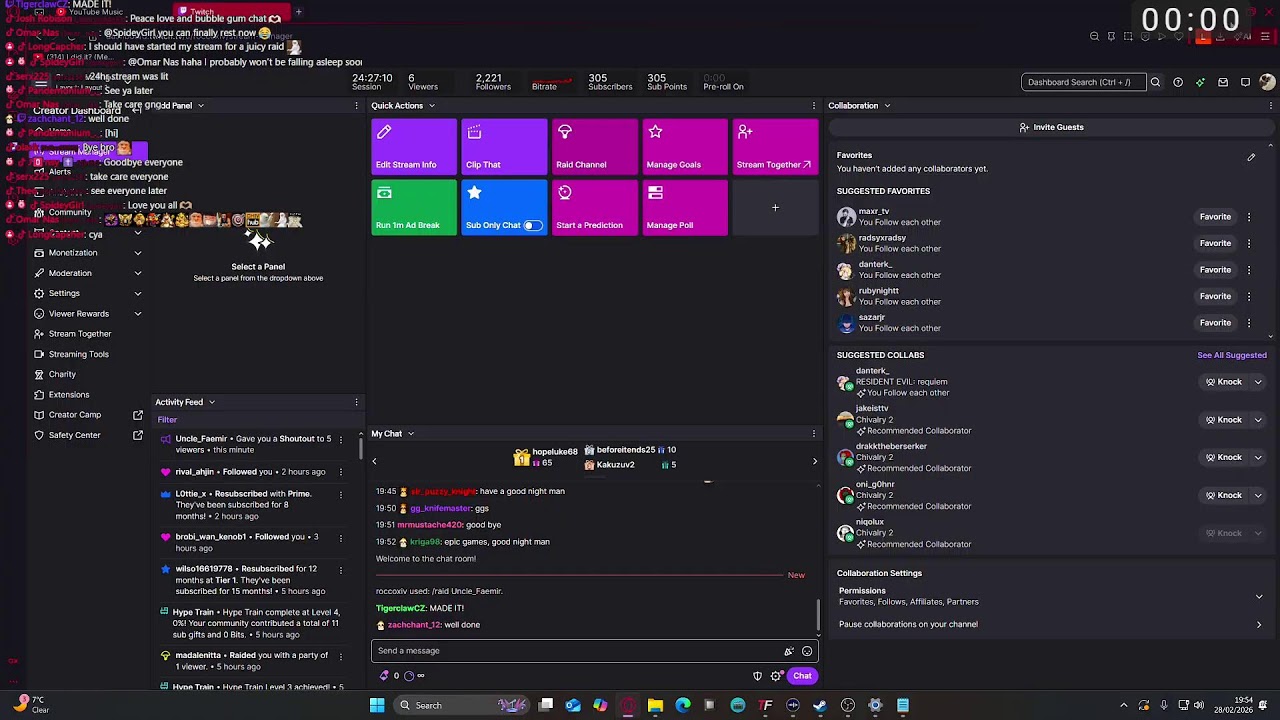Click the dashboard search magnifier icon

tap(1155, 82)
